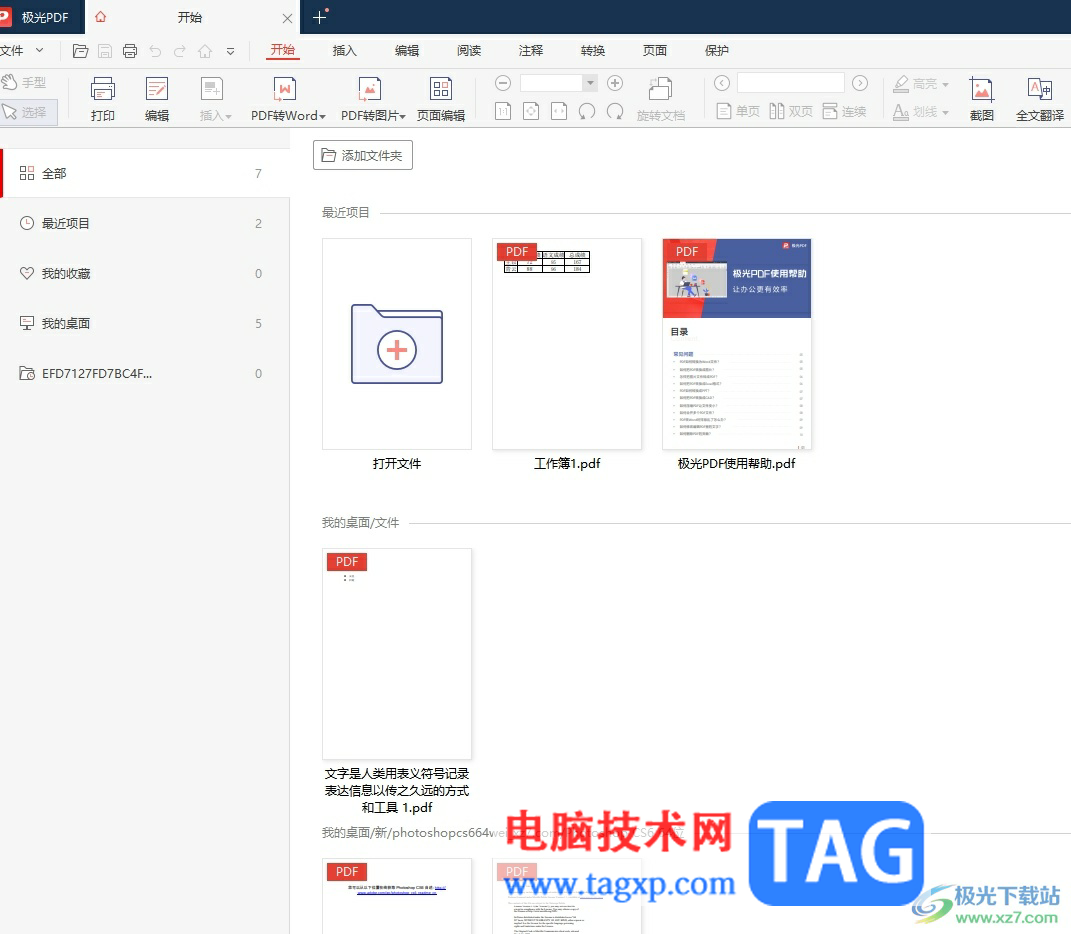
Task: Expand the 划线 underline dropdown
Action: pos(945,113)
